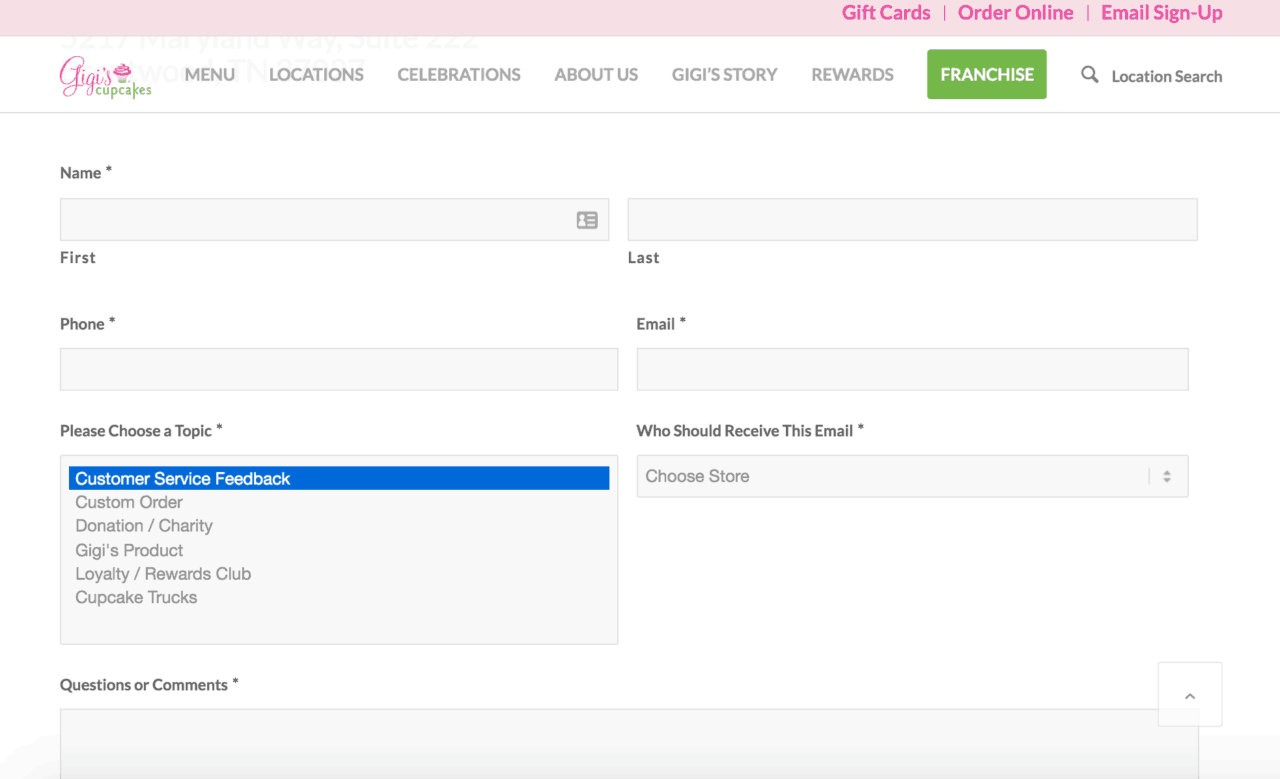This screenshot has height=779, width=1280.
Task: Open the MENU navigation item
Action: 210,75
